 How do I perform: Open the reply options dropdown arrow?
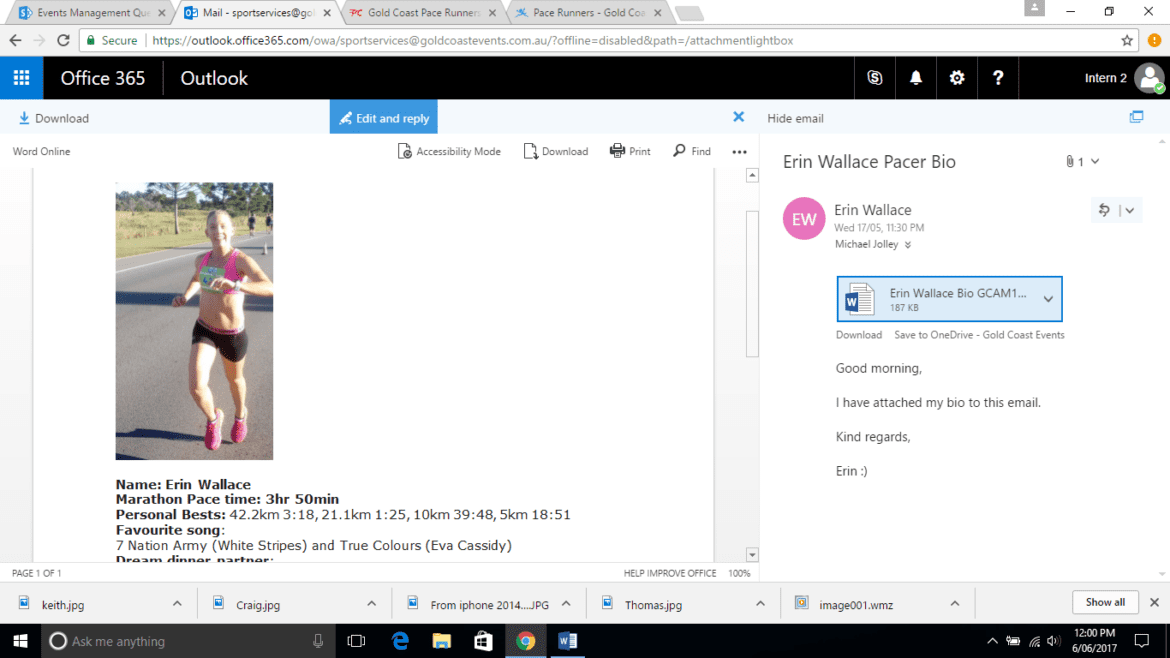tap(1130, 211)
